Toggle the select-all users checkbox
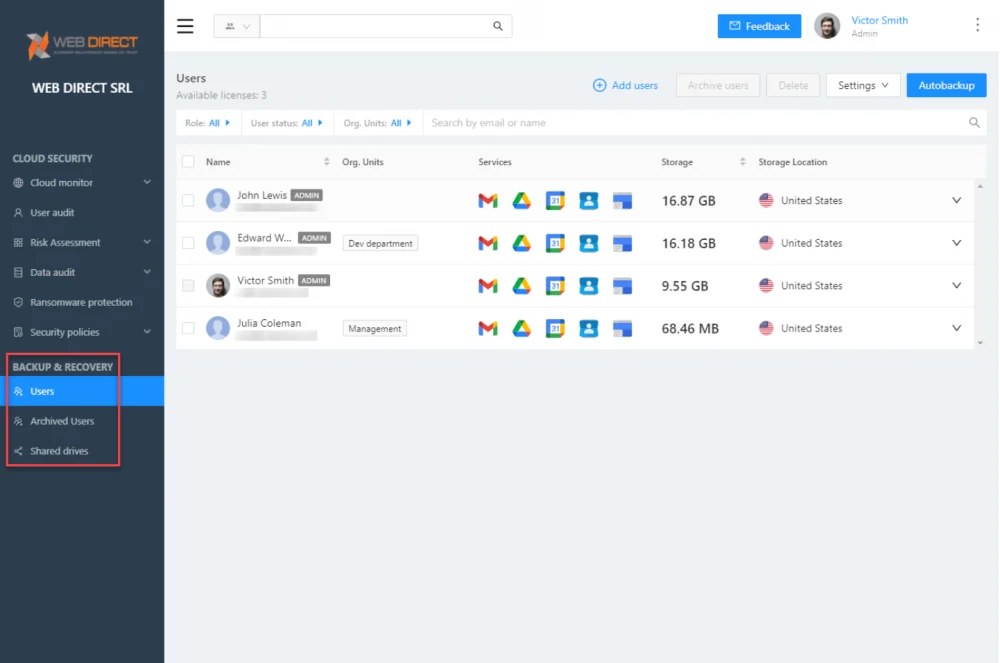Viewport: 1000px width, 663px height. tap(188, 162)
